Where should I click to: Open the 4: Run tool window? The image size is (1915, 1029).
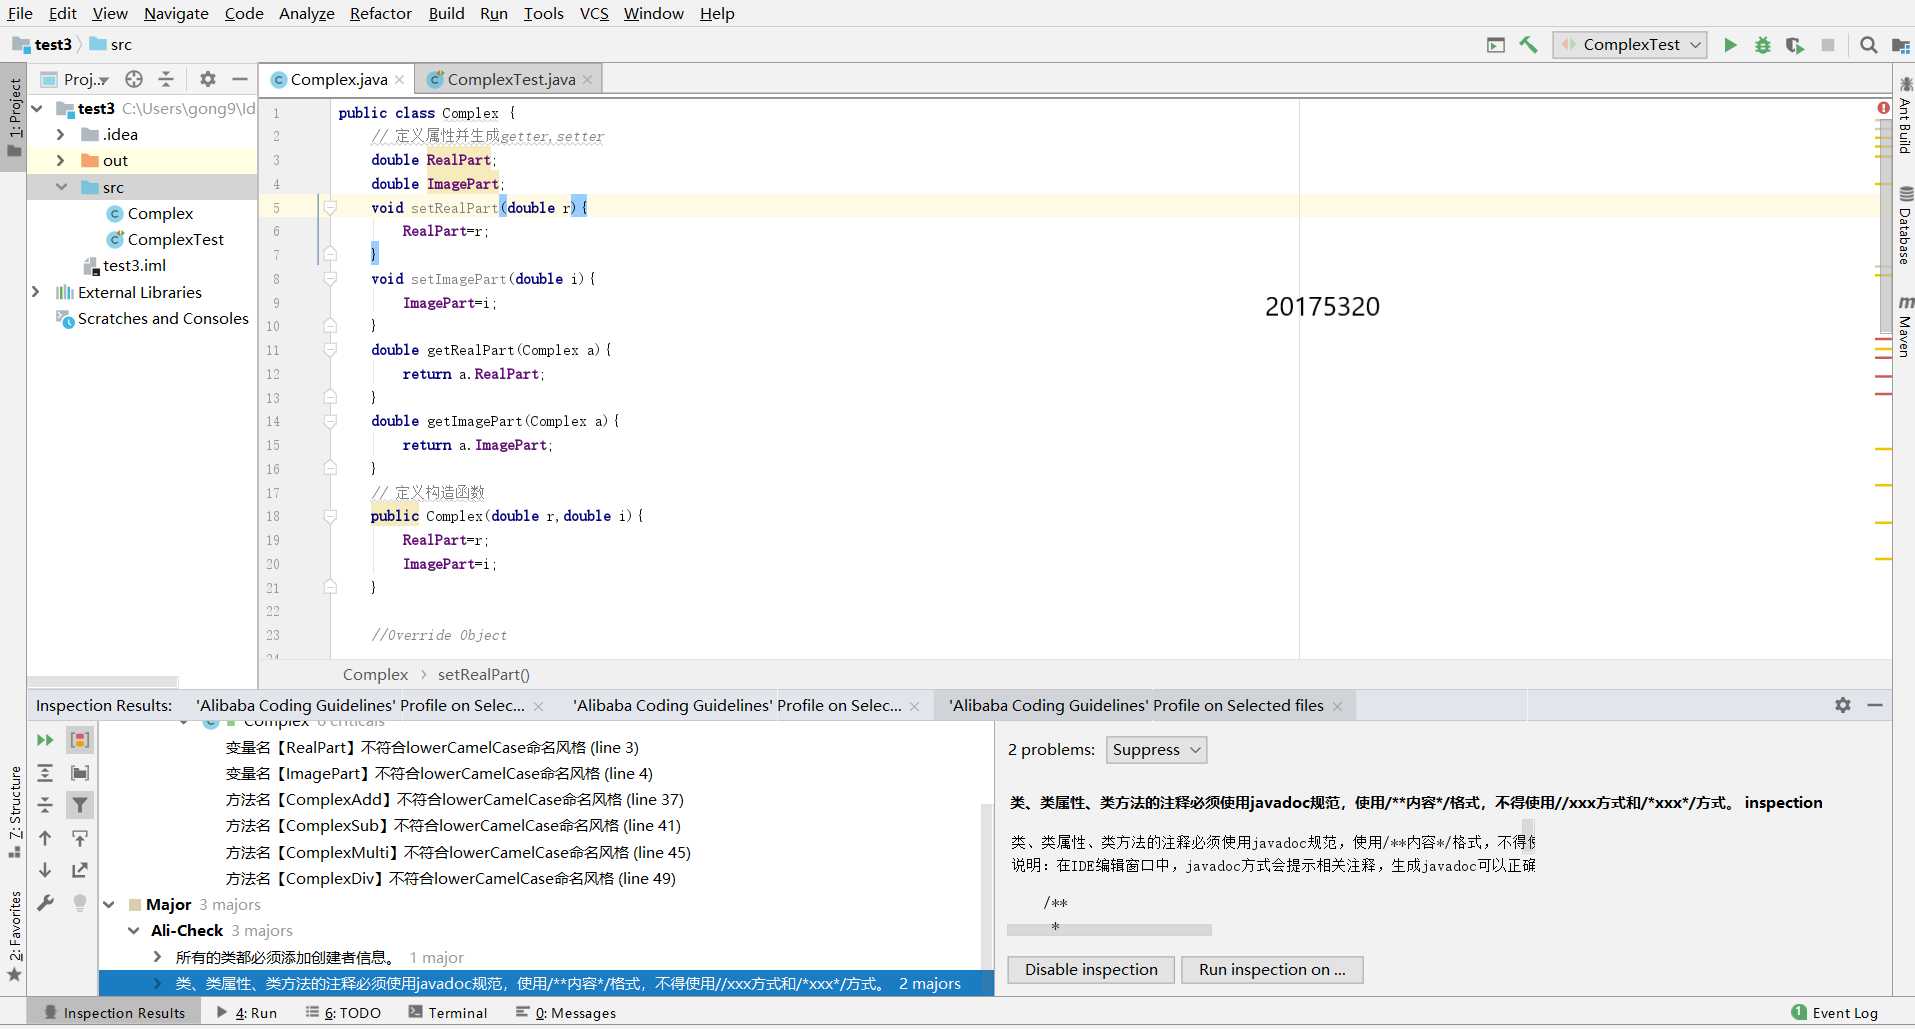[x=247, y=1012]
